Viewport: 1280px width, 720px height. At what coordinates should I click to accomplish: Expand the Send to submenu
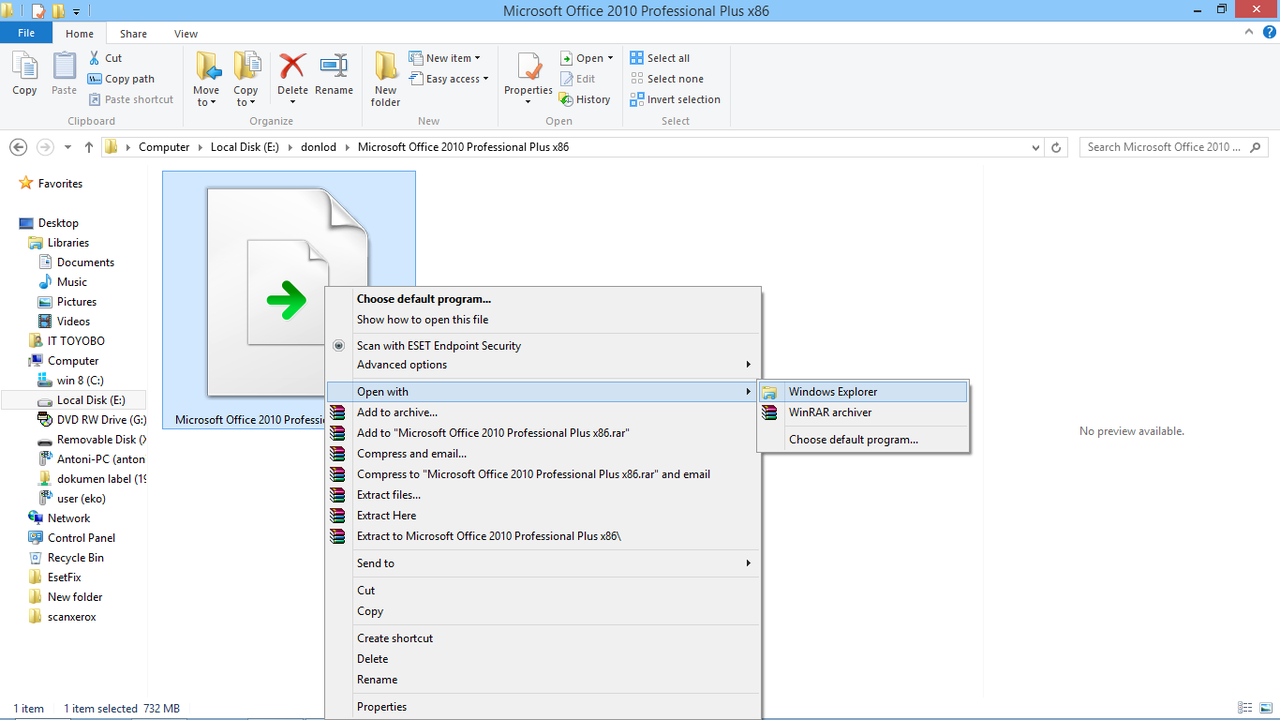(544, 563)
